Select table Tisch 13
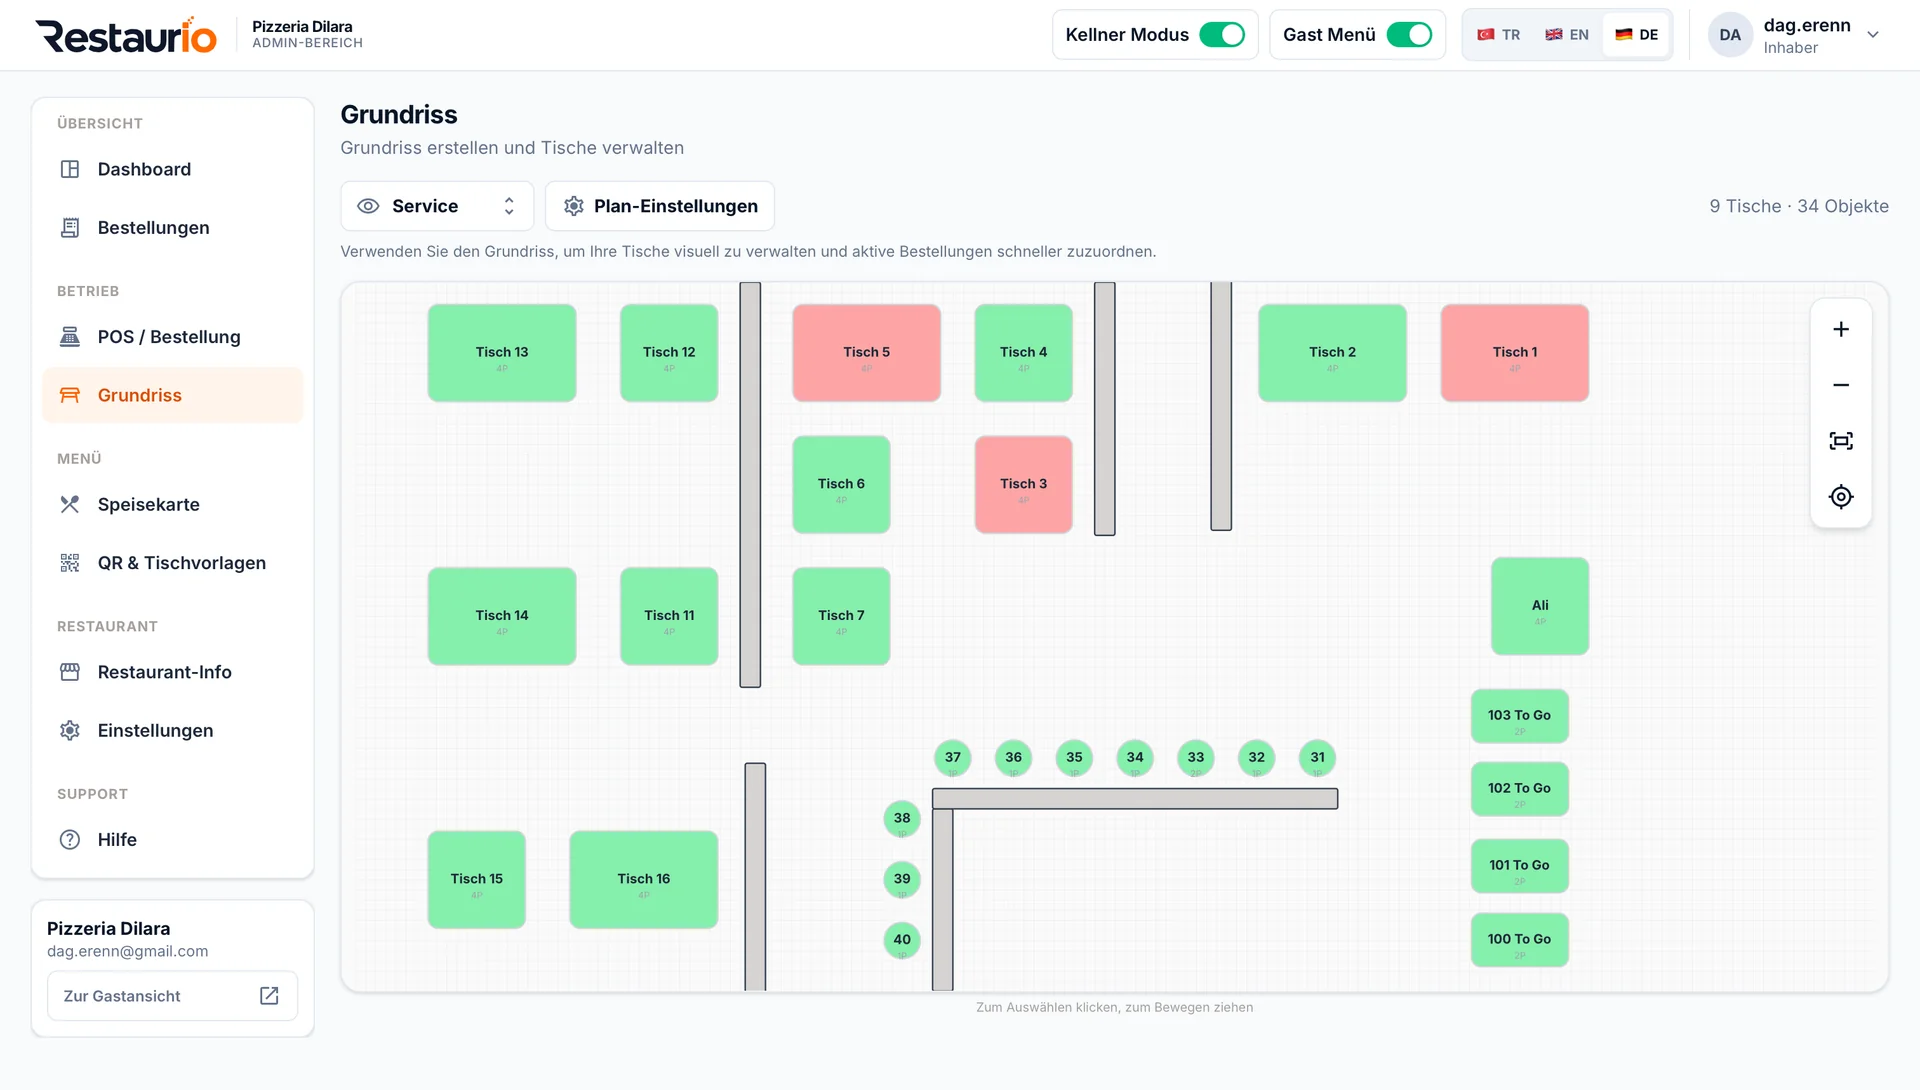Image resolution: width=1920 pixels, height=1090 pixels. tap(502, 354)
